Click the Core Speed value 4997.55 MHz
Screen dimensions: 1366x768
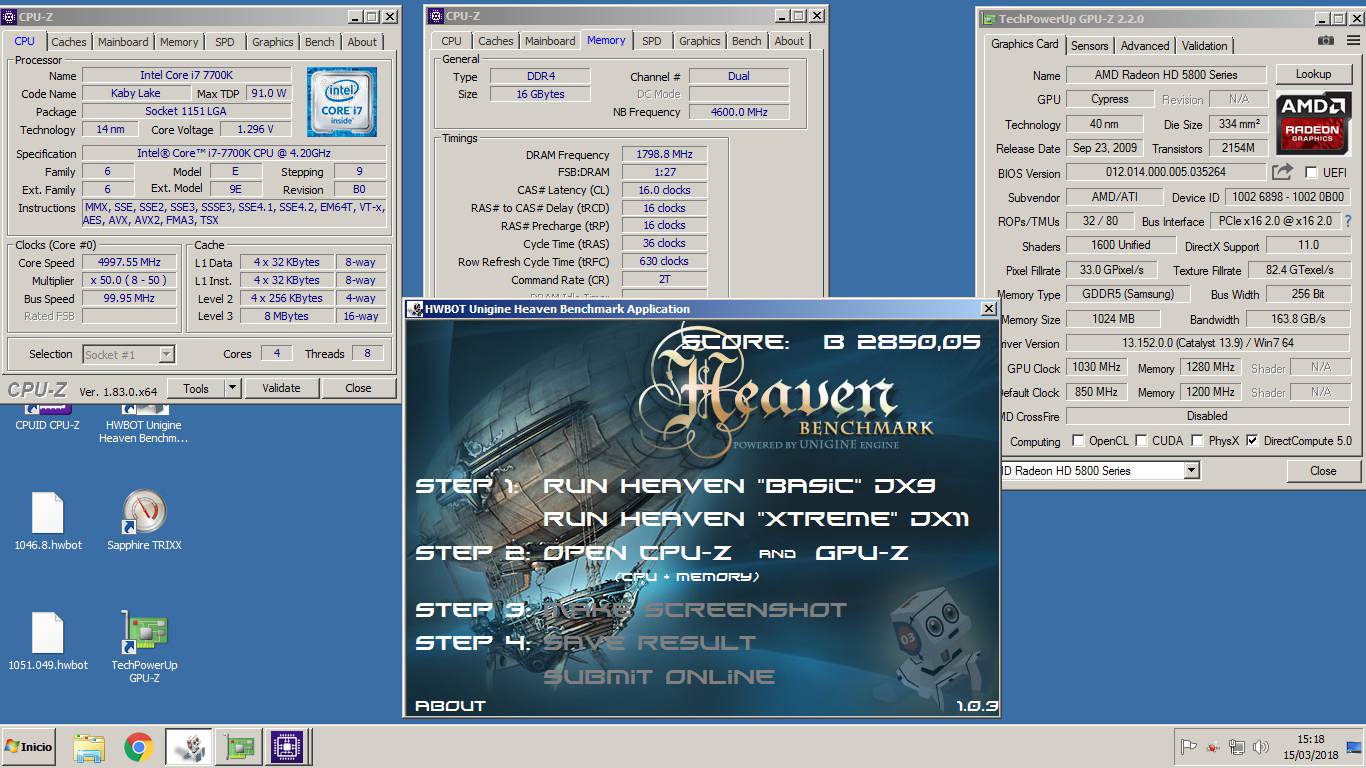[x=131, y=263]
